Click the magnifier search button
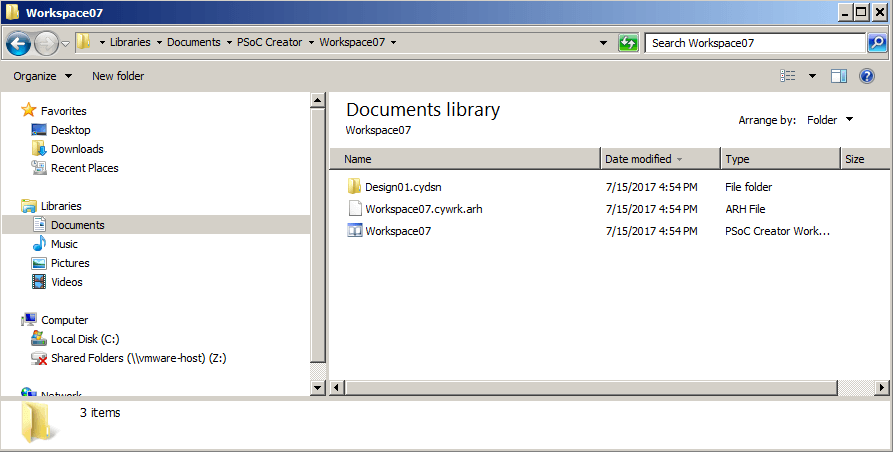The height and width of the screenshot is (452, 893). pyautogui.click(x=877, y=43)
